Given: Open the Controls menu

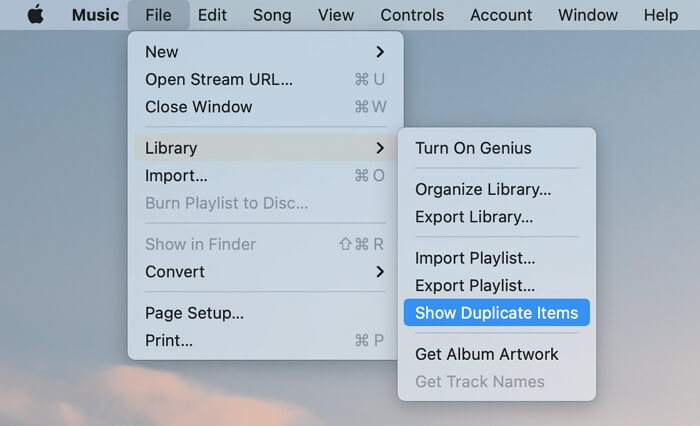Looking at the screenshot, I should (x=412, y=15).
